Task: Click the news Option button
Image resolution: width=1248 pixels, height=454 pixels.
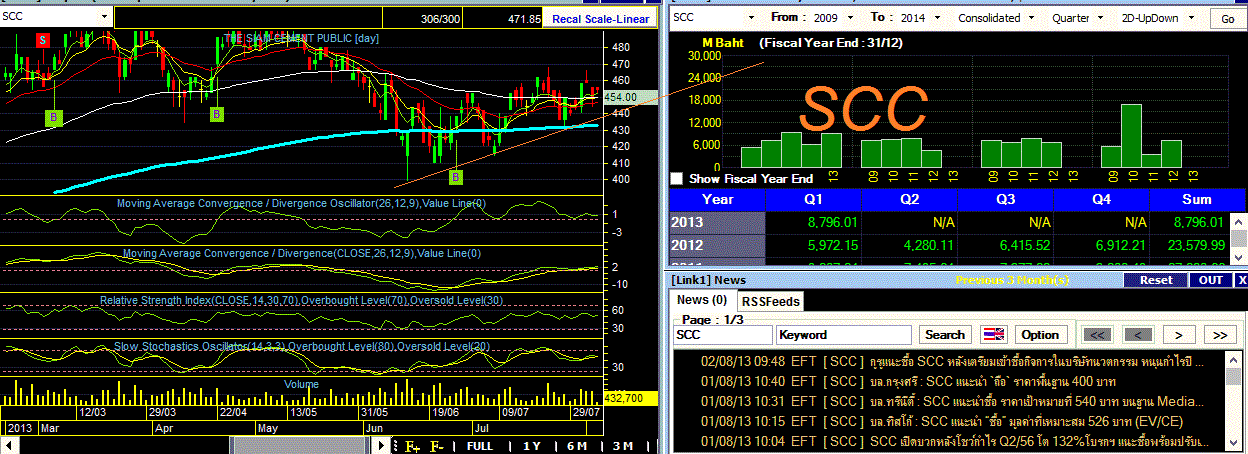Action: 1040,334
